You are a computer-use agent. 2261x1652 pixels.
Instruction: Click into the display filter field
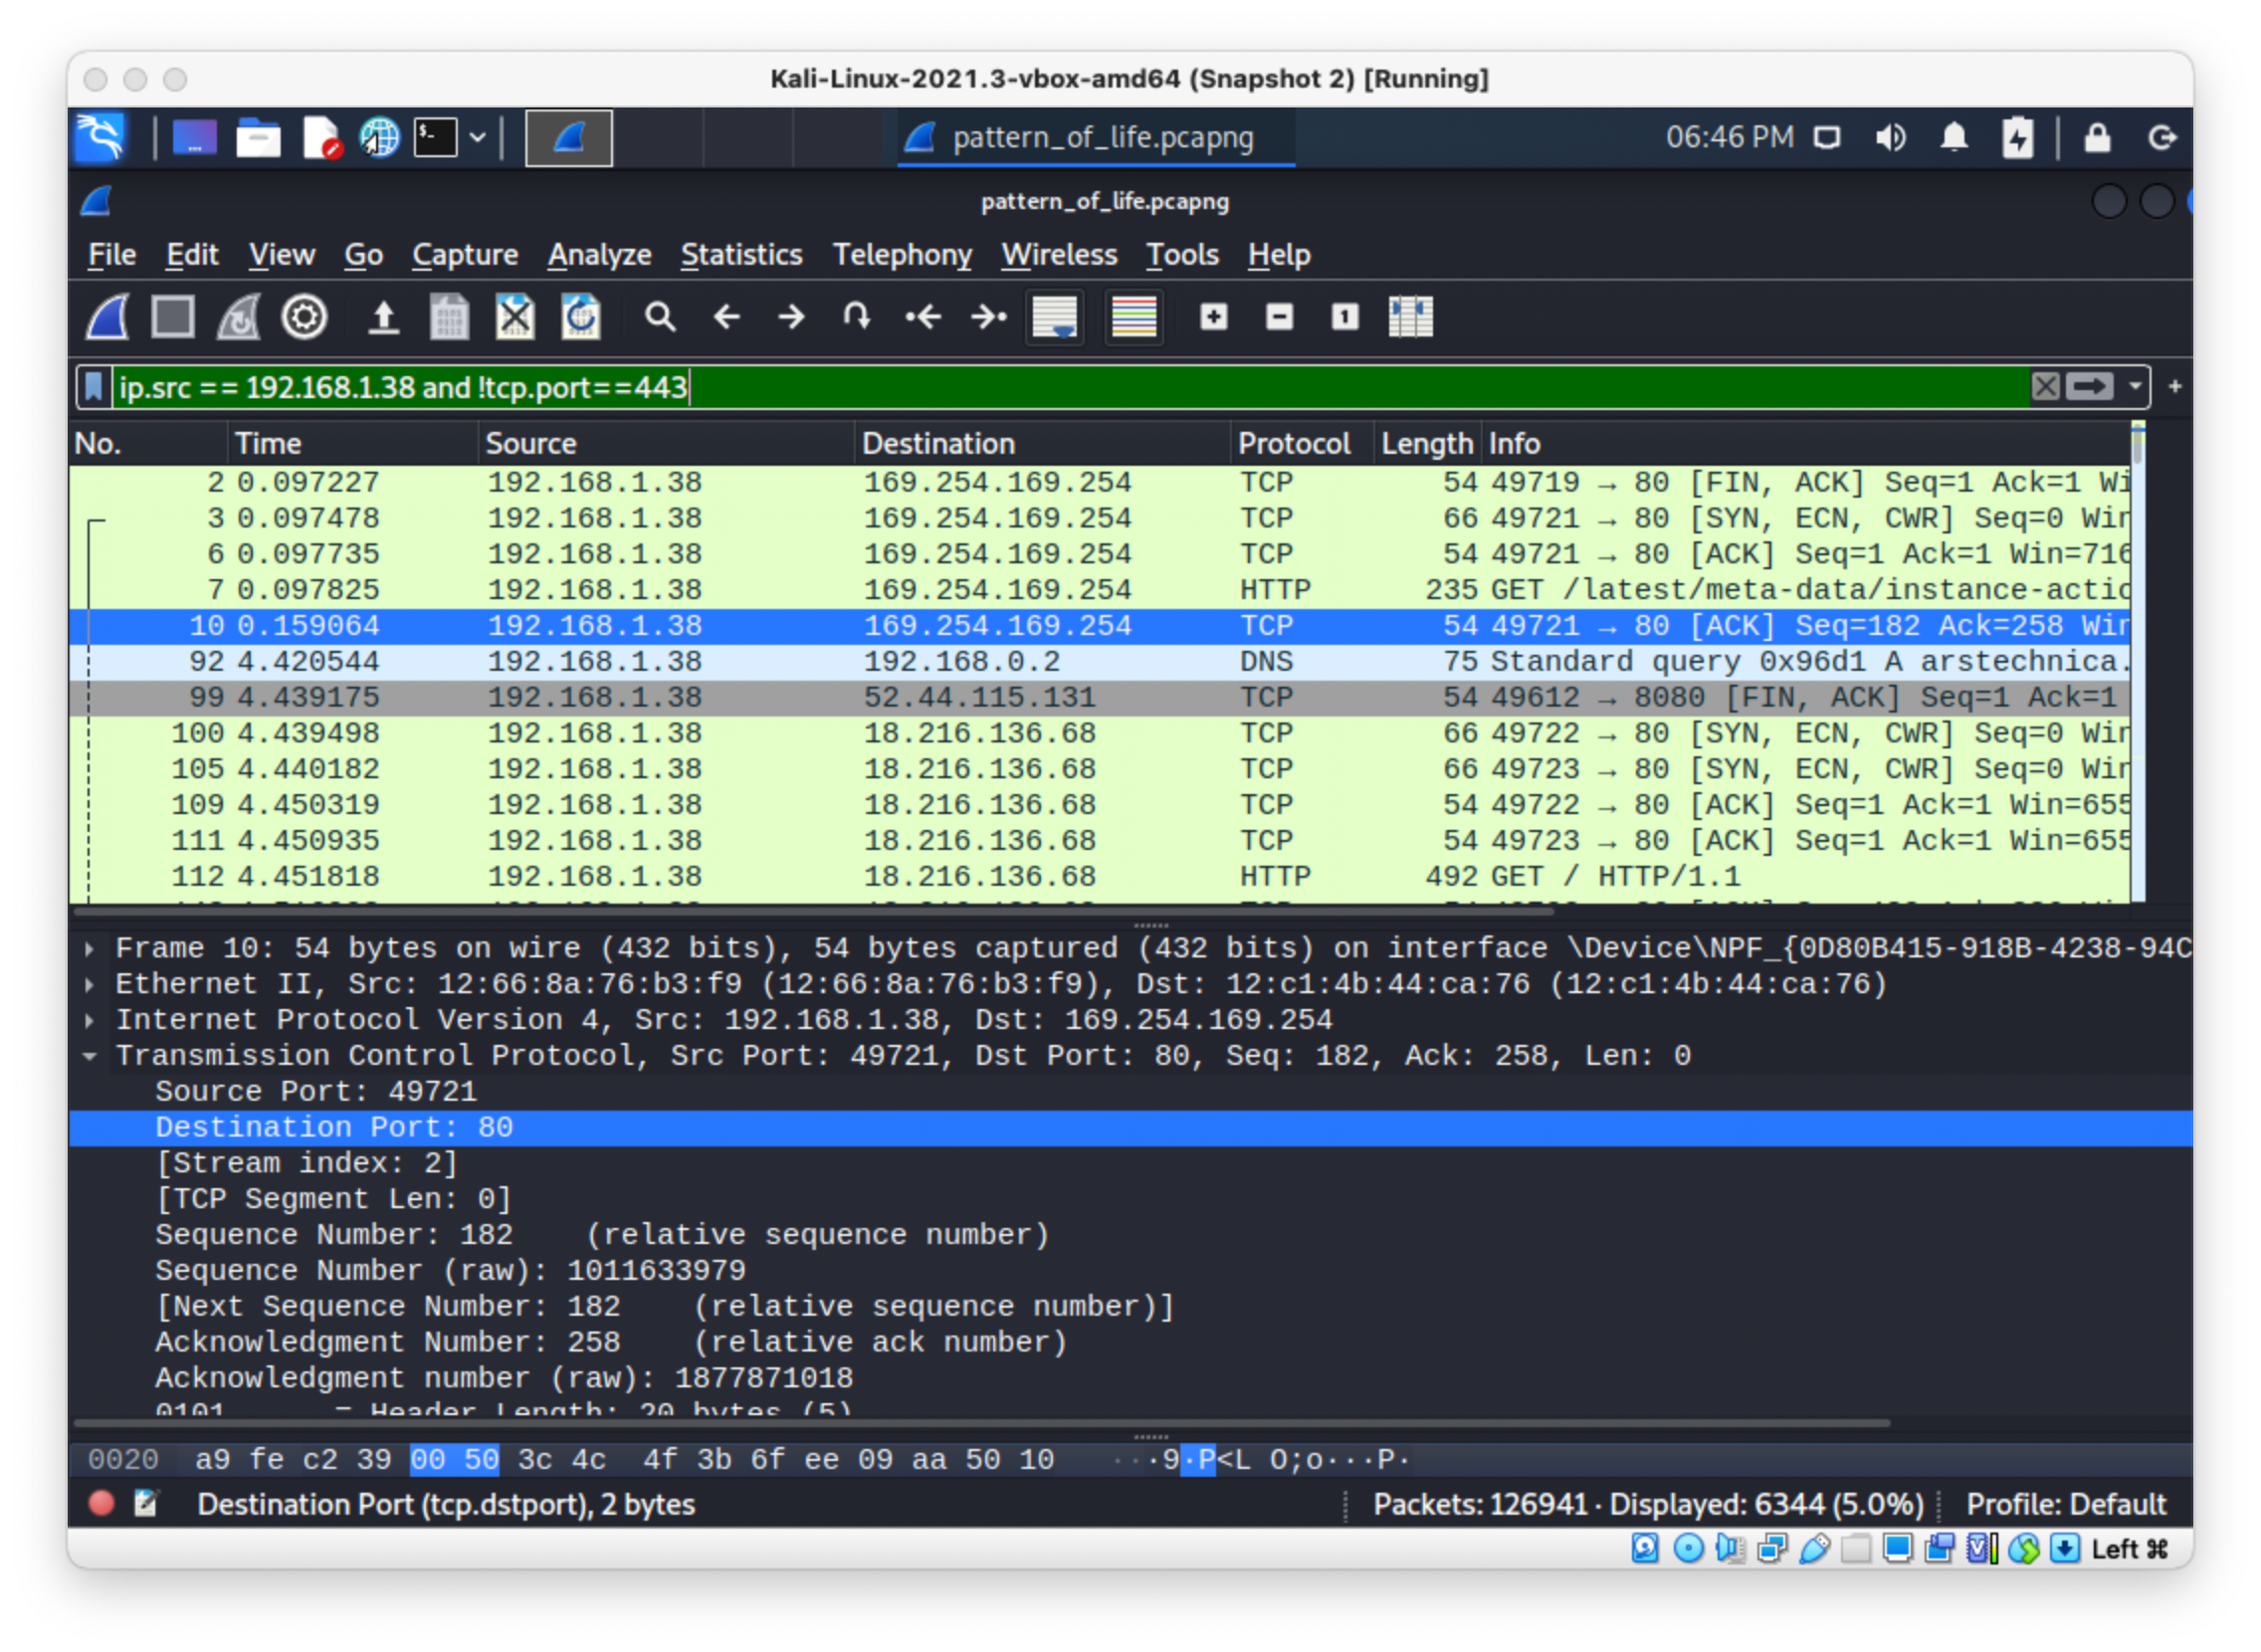point(1070,387)
